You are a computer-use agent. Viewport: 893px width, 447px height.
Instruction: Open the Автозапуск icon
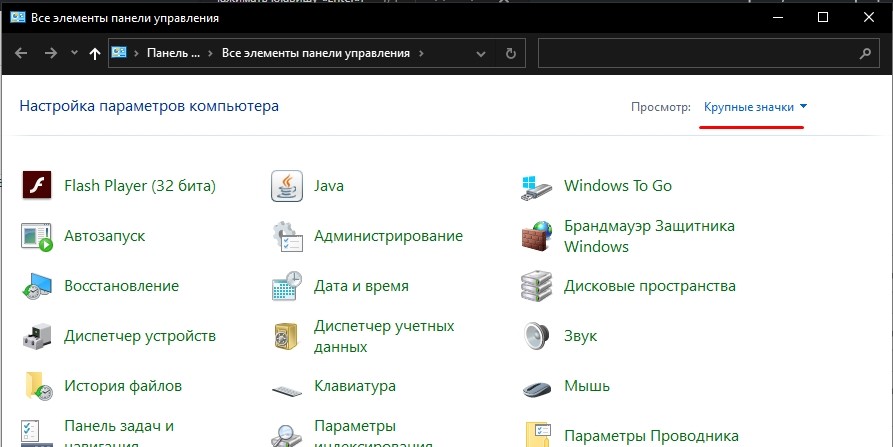37,236
